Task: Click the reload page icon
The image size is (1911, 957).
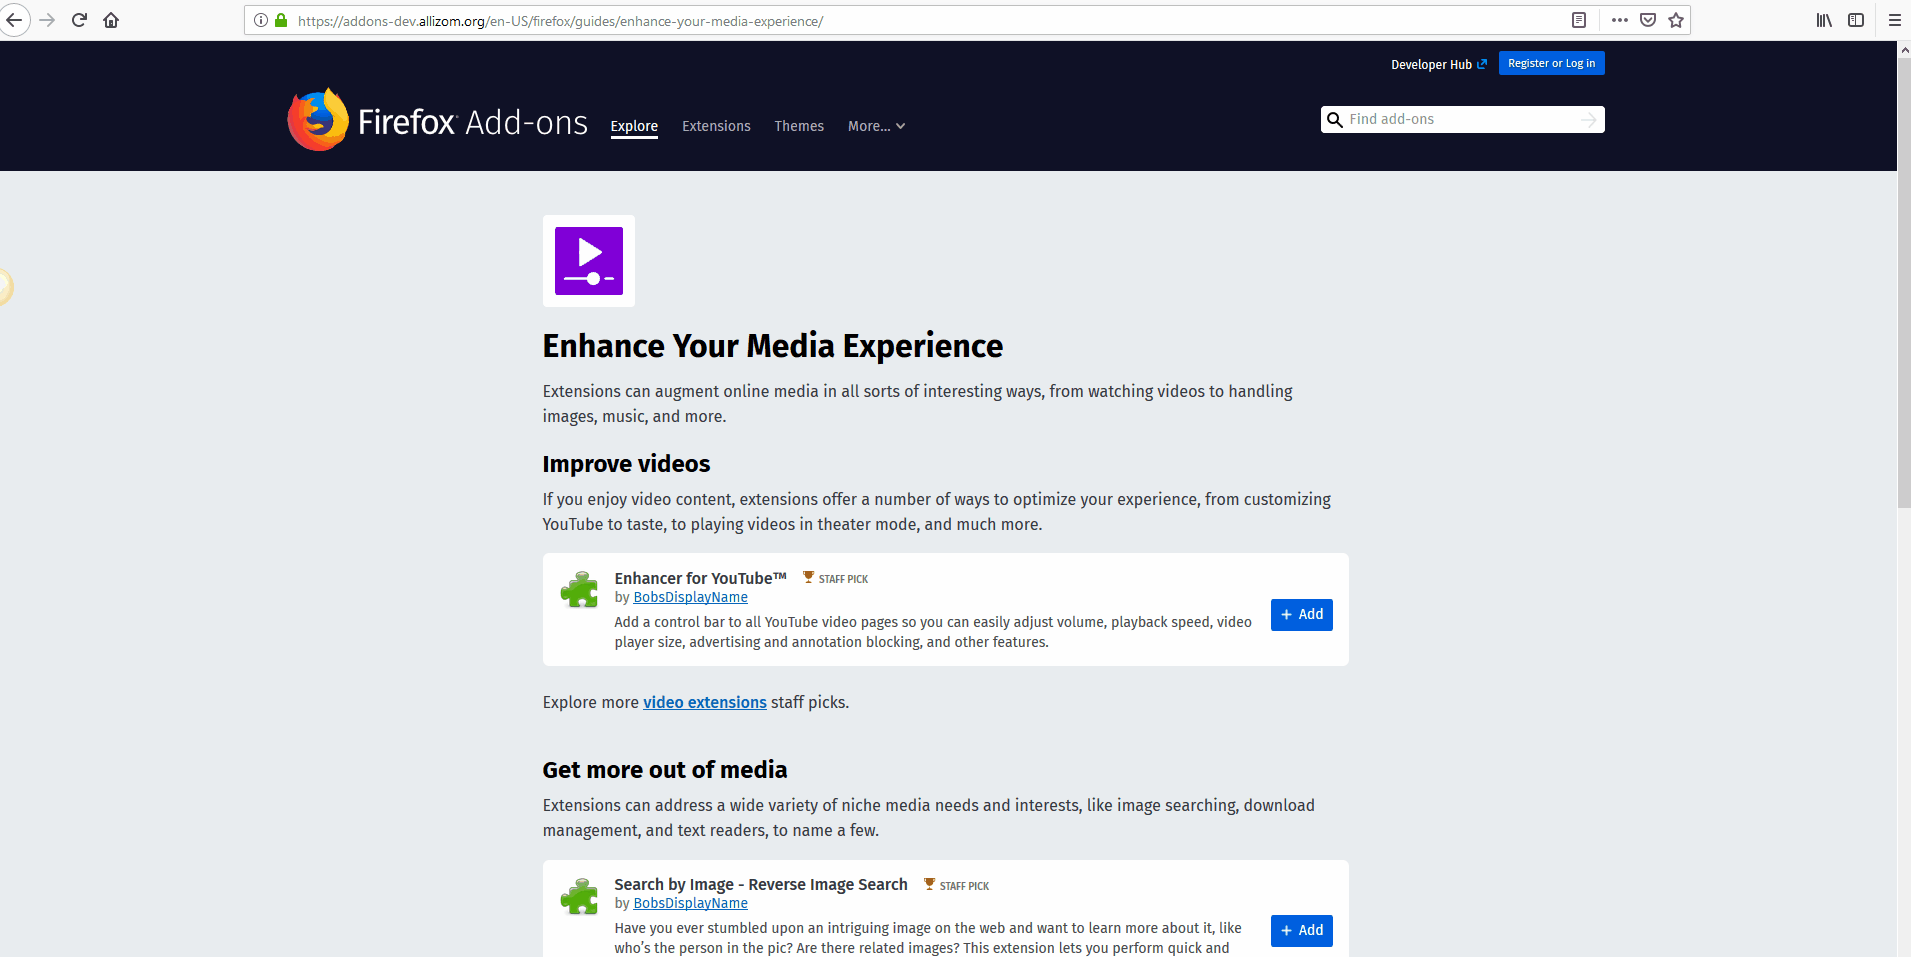Action: [79, 20]
